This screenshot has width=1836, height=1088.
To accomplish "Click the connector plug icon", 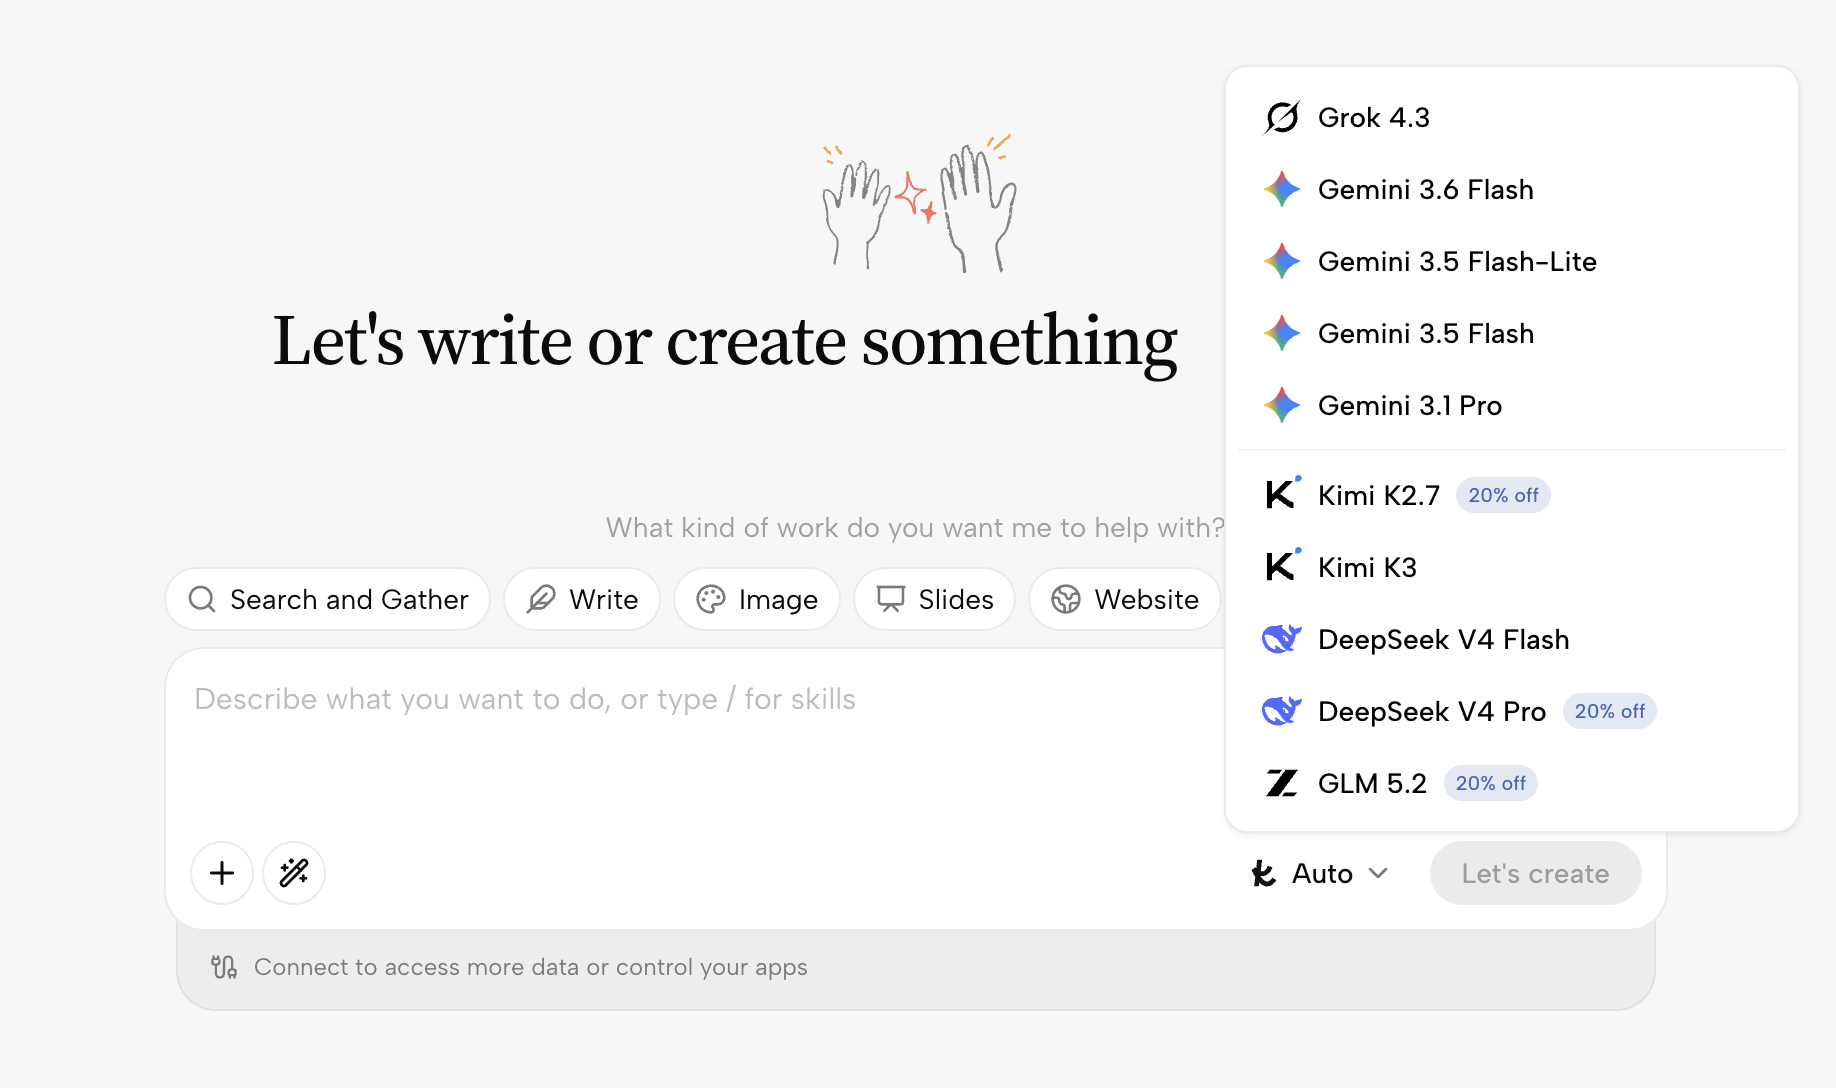I will point(224,967).
